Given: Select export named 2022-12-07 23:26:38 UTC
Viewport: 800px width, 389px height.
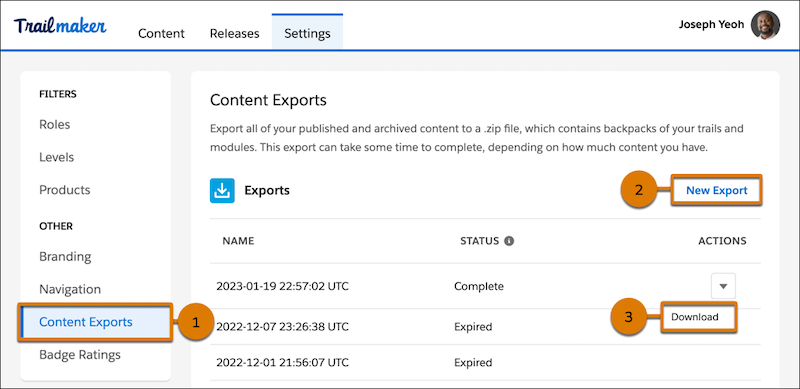Looking at the screenshot, I should click(282, 327).
